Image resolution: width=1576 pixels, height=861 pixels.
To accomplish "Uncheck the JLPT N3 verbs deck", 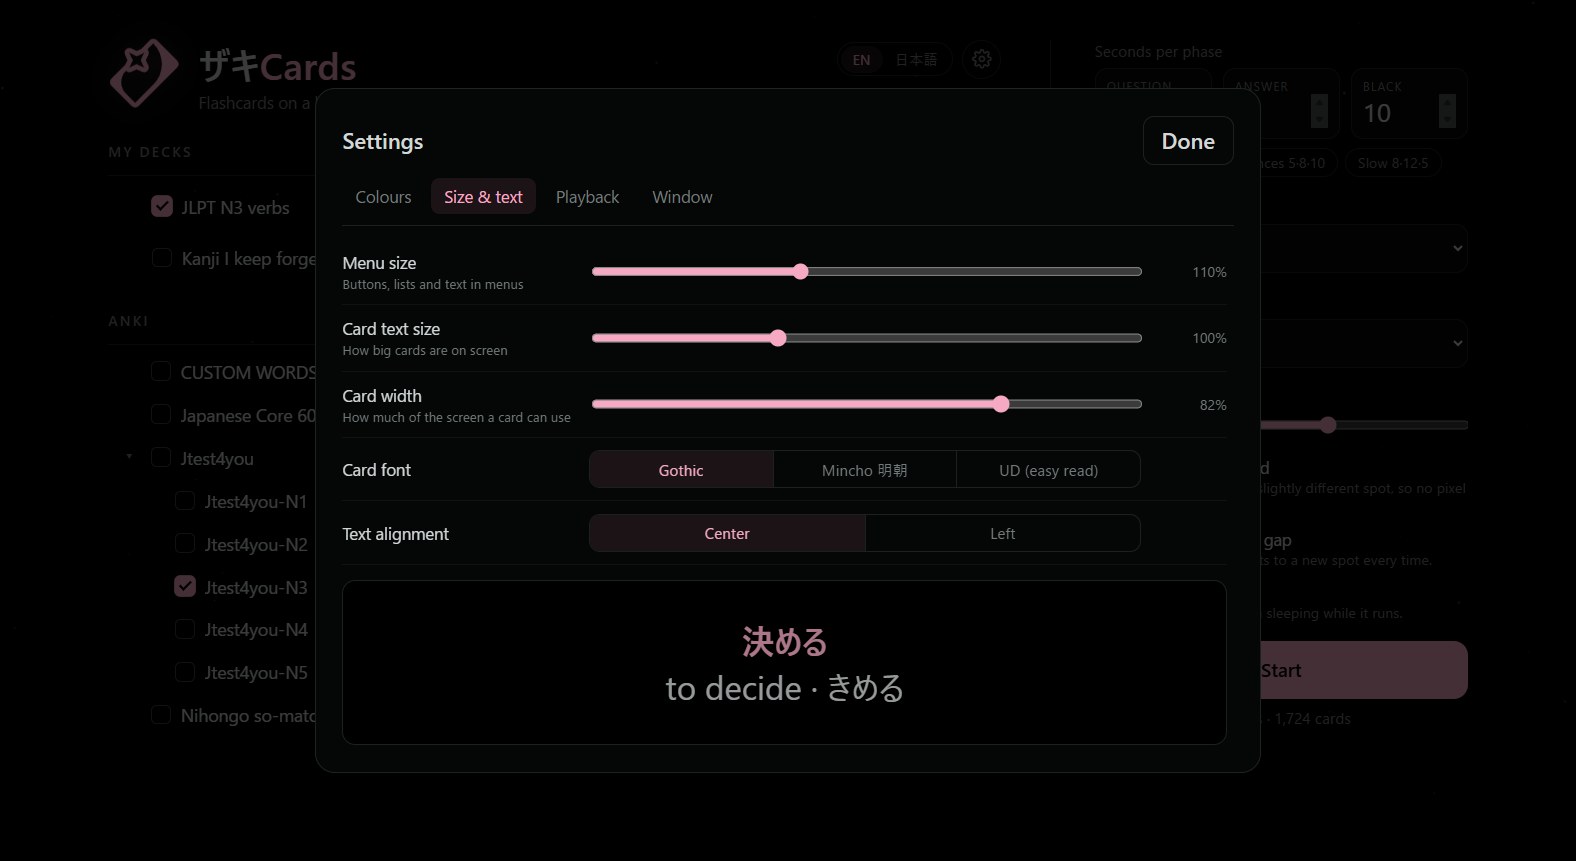I will 162,206.
